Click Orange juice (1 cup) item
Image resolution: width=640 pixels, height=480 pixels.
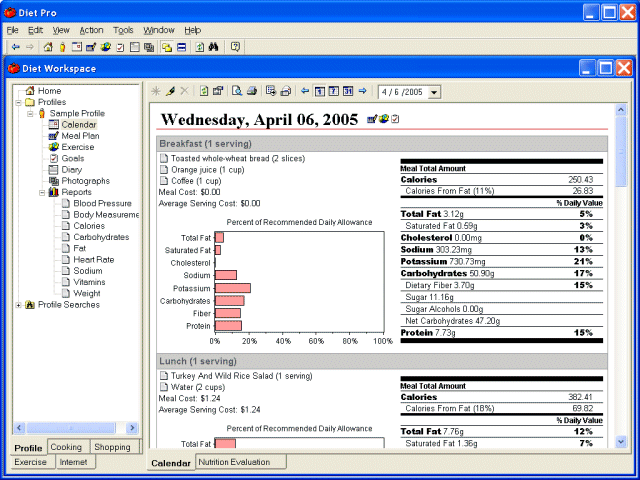click(207, 170)
